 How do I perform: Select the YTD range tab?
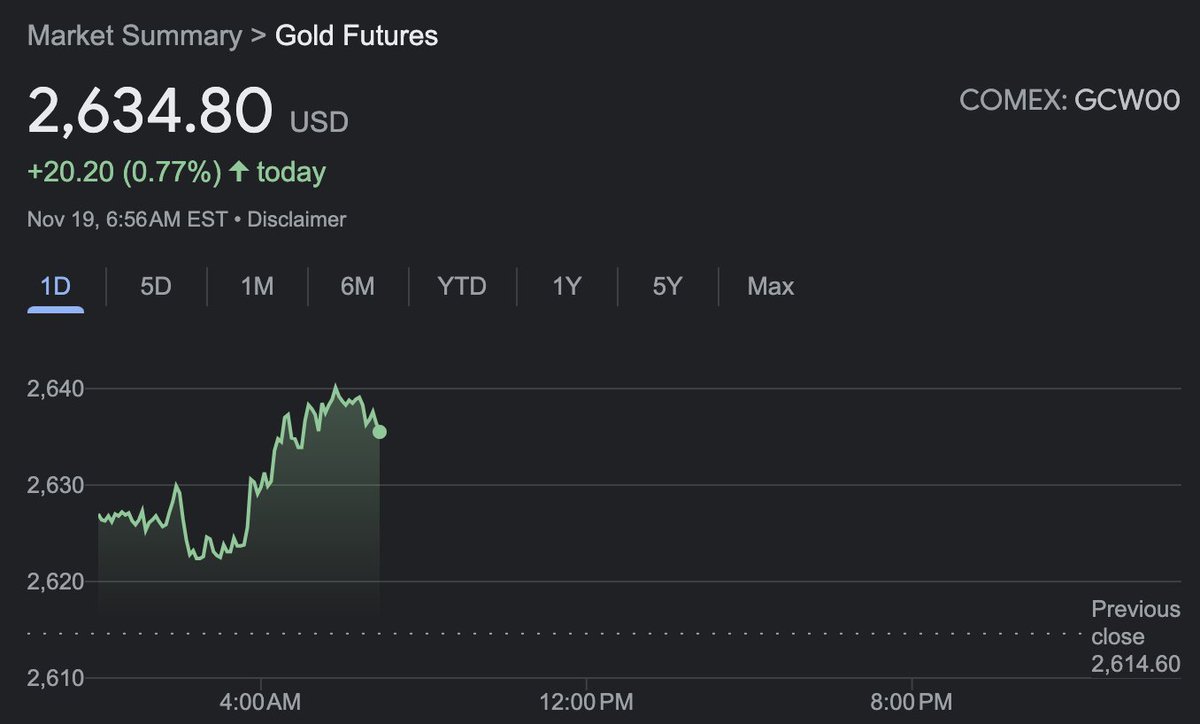[x=462, y=287]
